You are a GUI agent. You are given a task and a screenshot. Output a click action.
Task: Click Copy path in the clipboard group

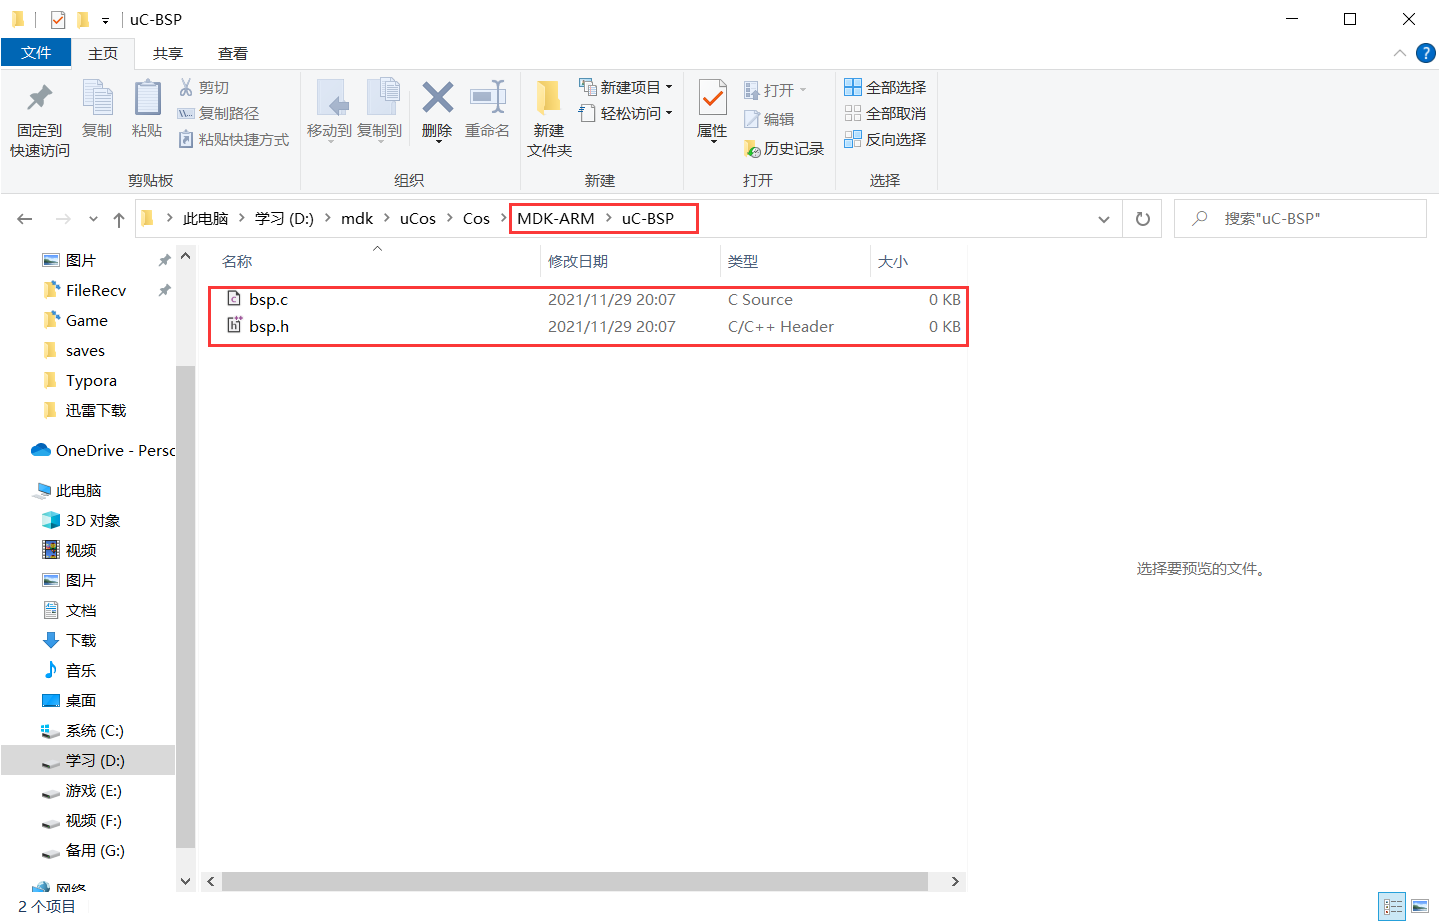click(218, 114)
